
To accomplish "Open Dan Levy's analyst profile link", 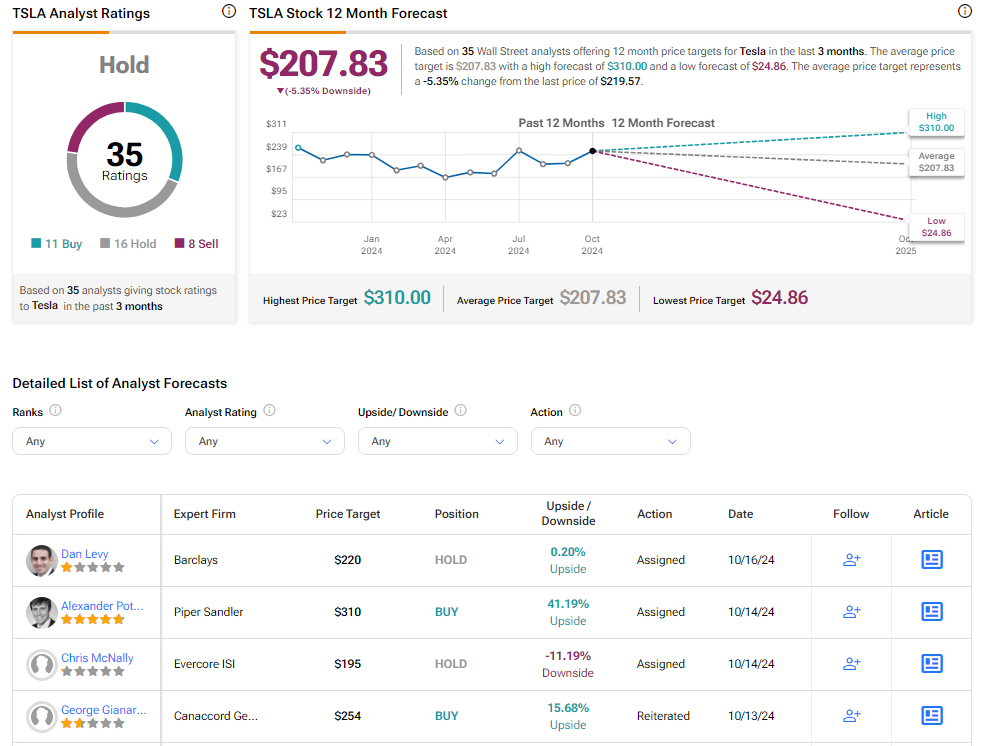I will tap(85, 554).
